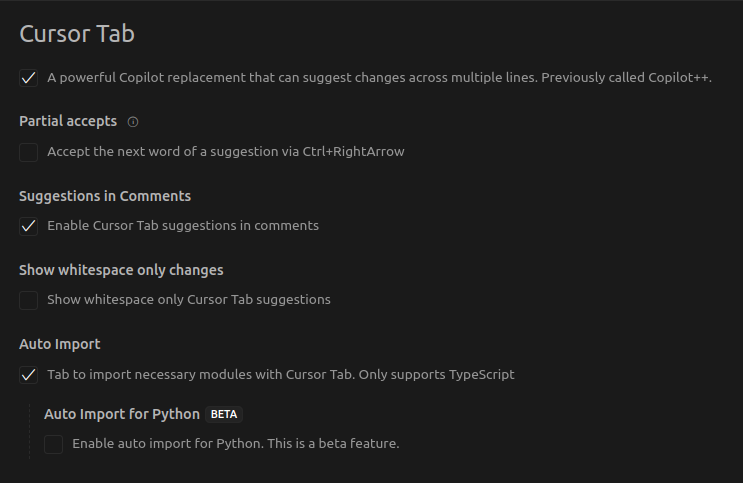Click 'Show whitespace only Cursor Tab suggestions' label
The width and height of the screenshot is (743, 483).
click(189, 300)
